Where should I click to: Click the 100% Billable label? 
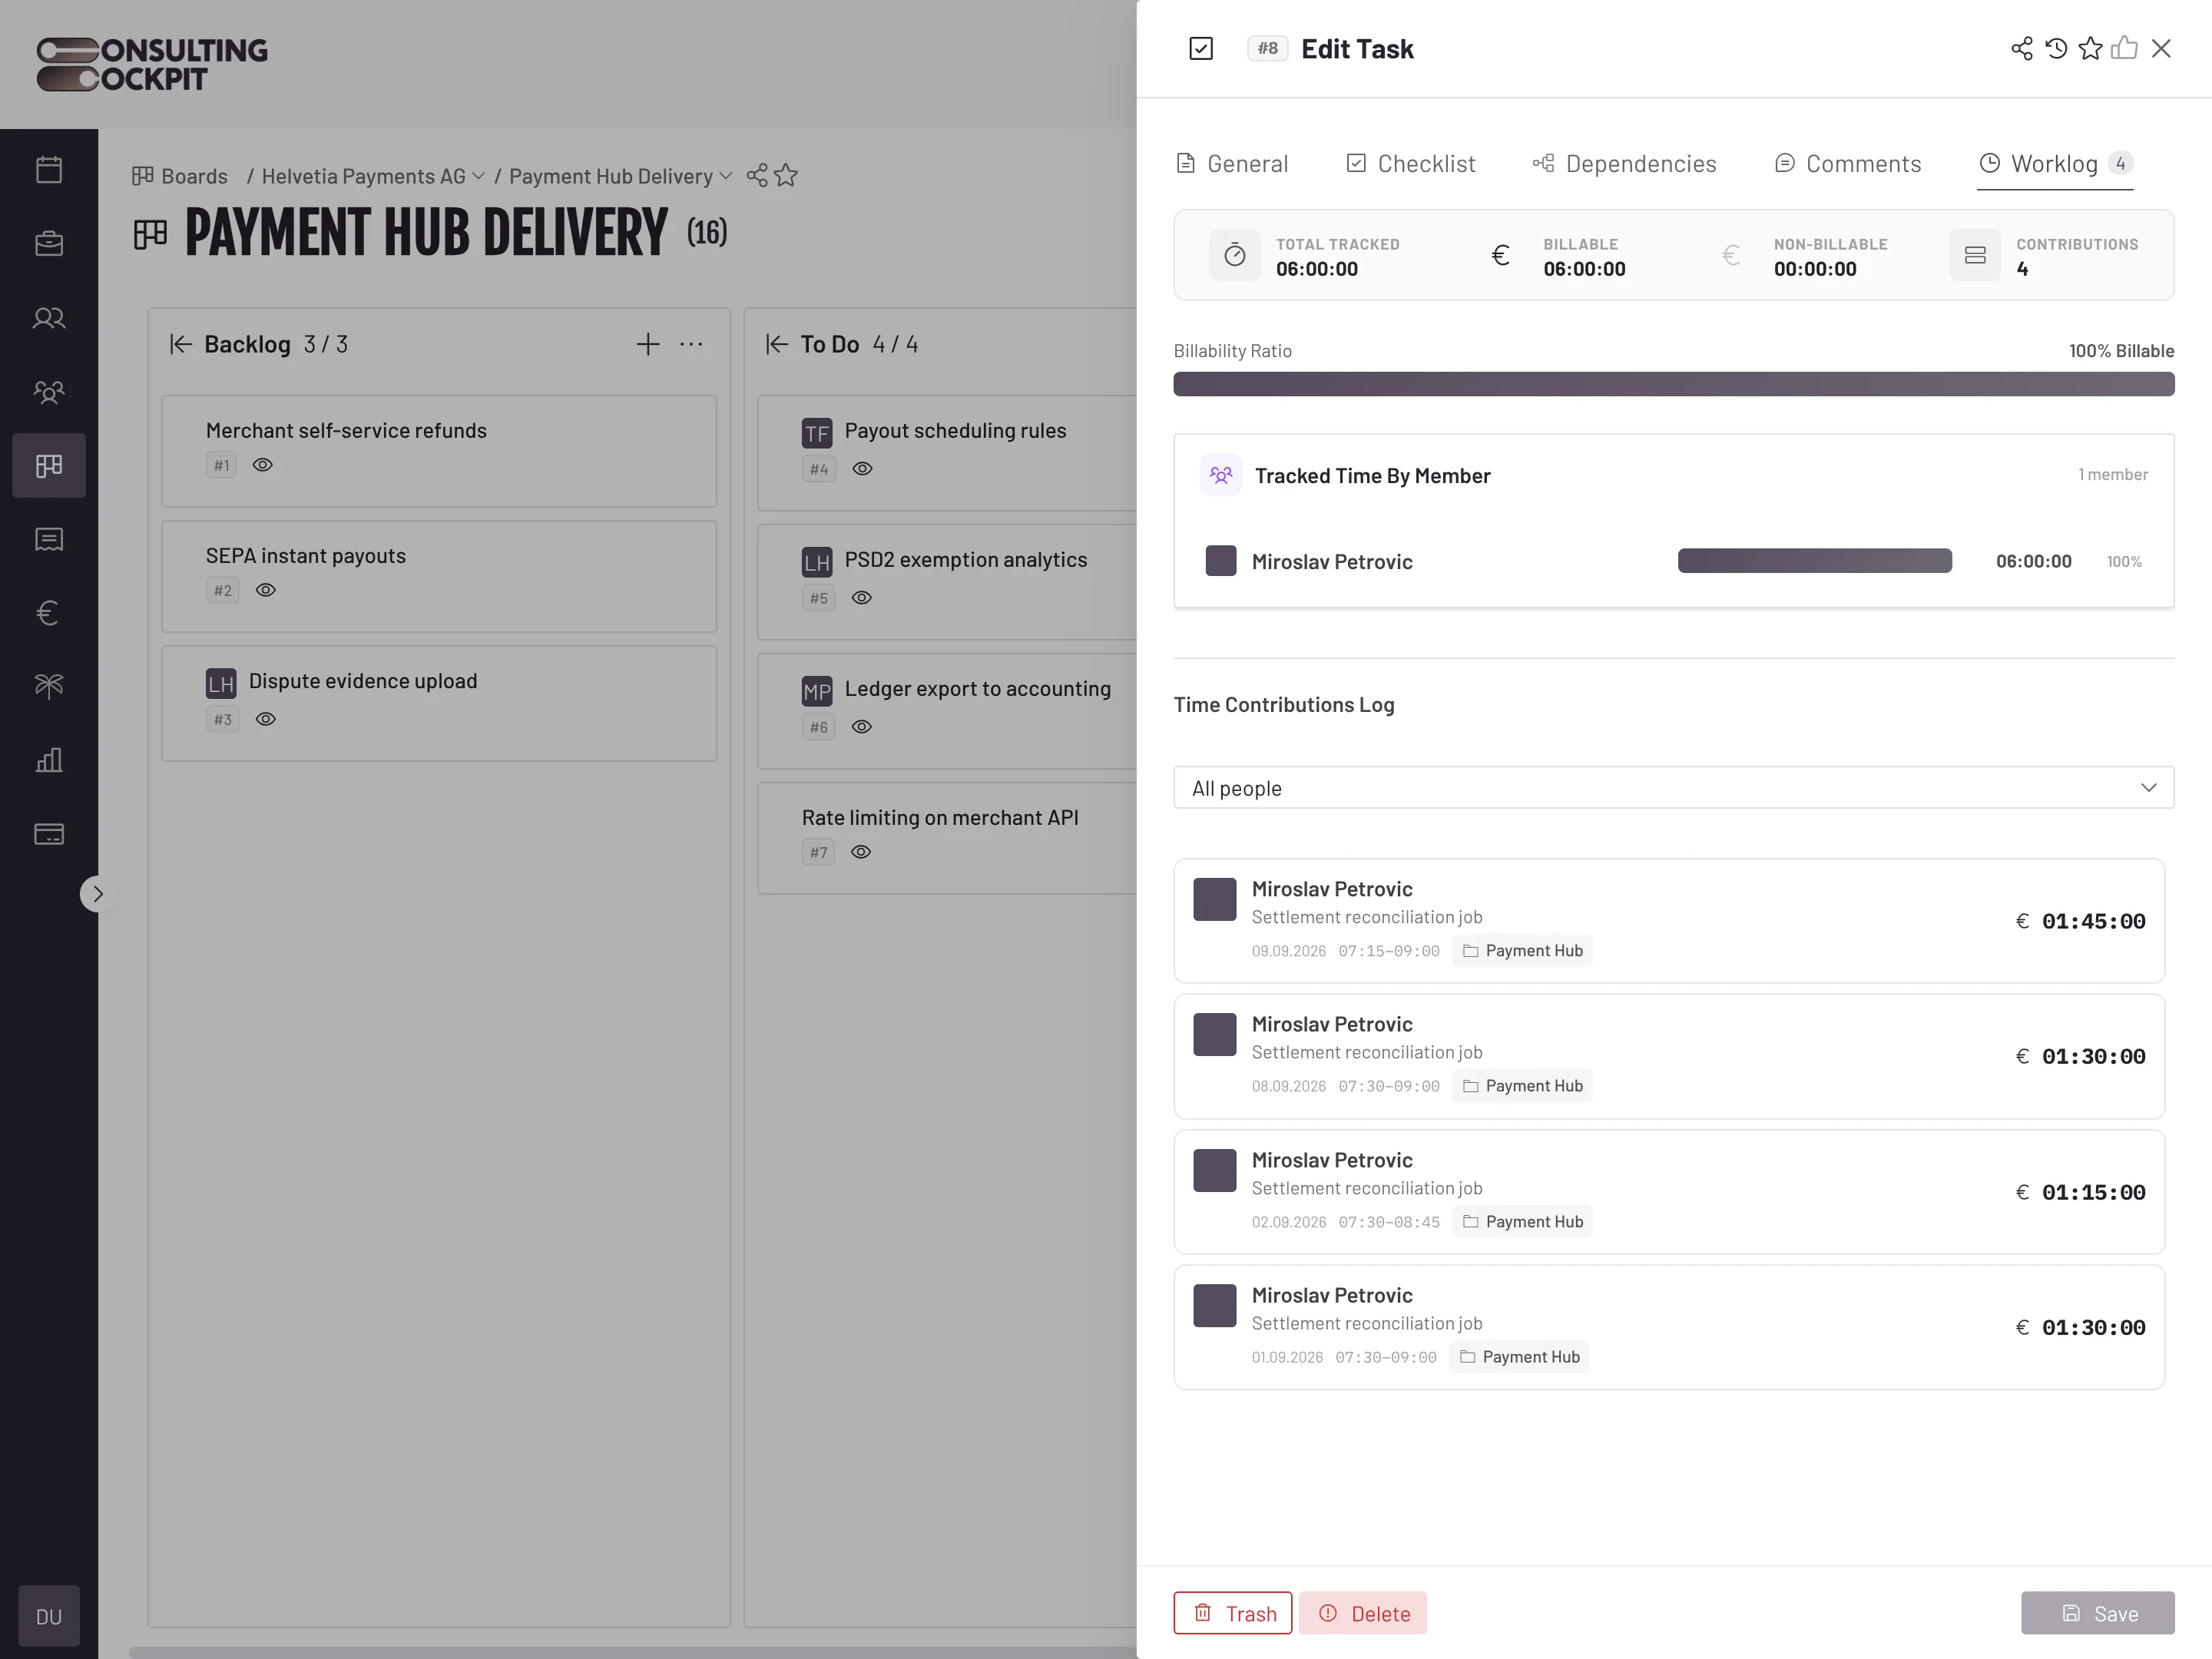[2121, 351]
